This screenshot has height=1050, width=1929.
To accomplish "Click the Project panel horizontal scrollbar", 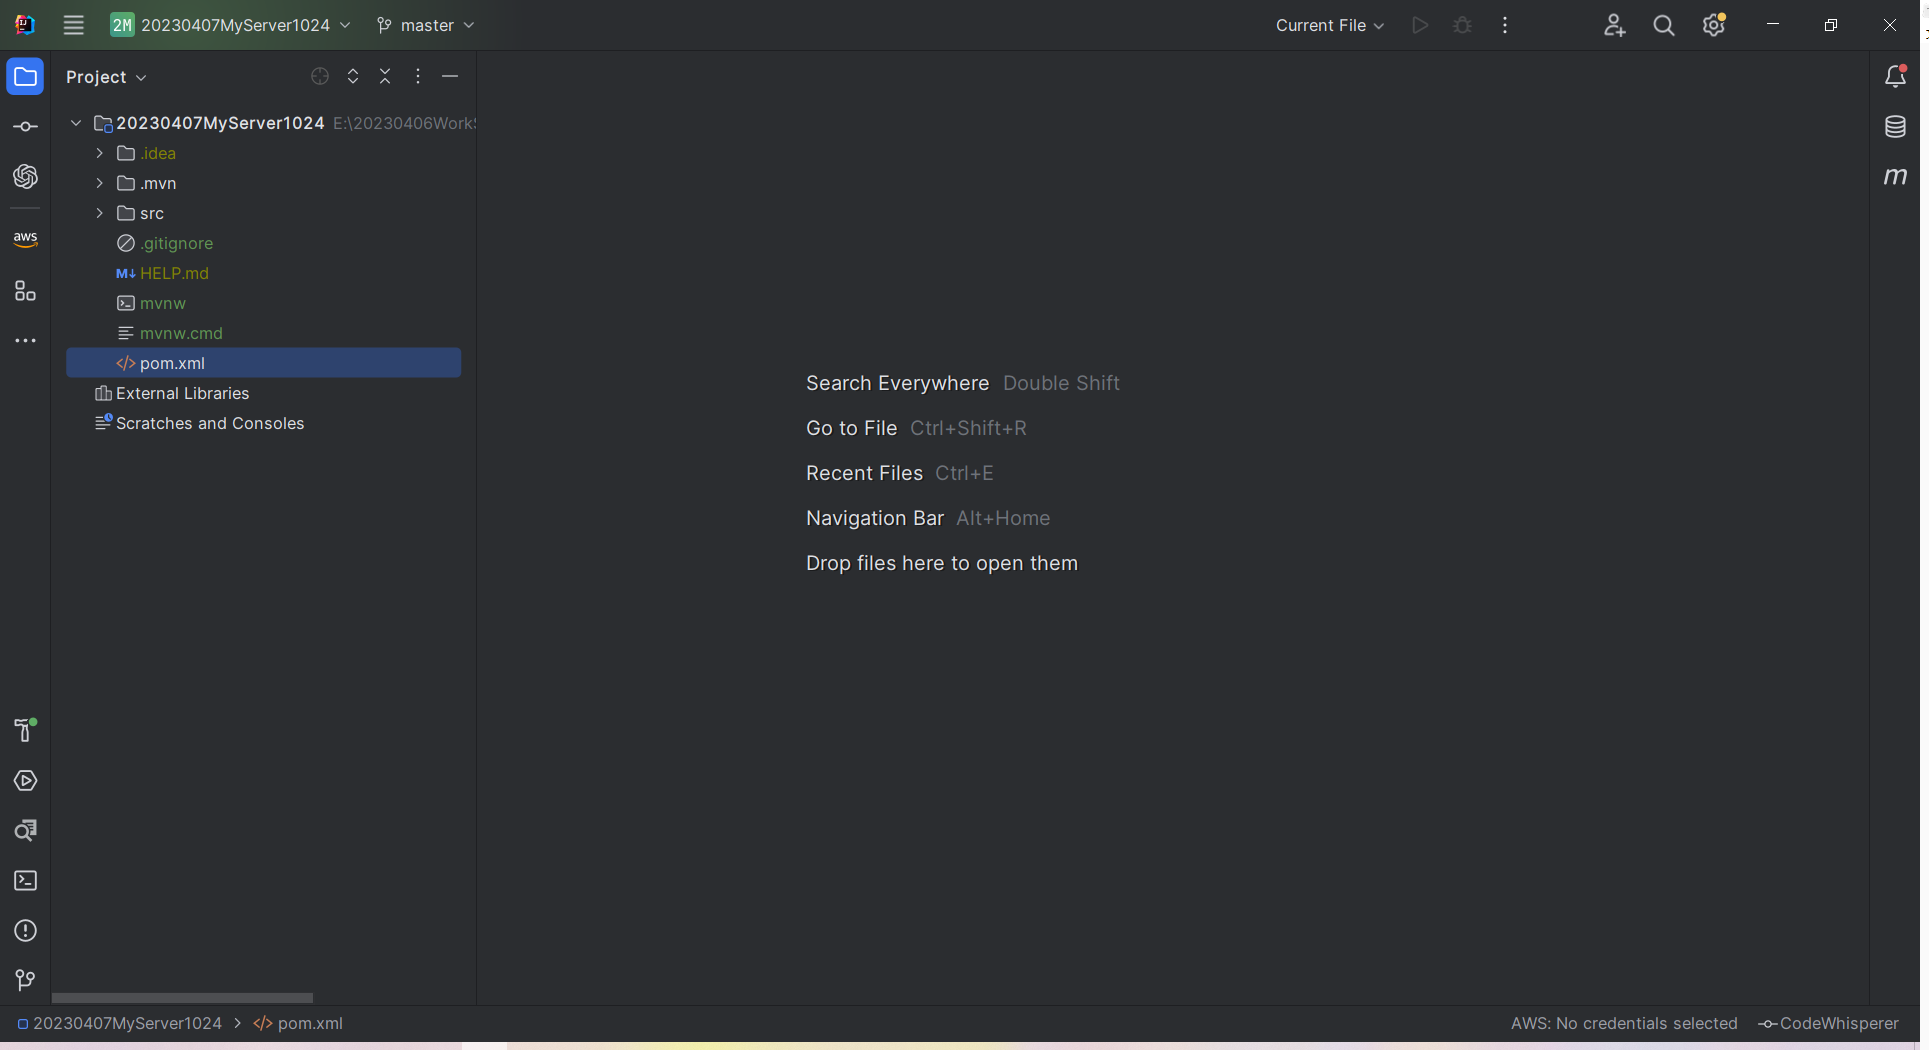I will click(182, 998).
